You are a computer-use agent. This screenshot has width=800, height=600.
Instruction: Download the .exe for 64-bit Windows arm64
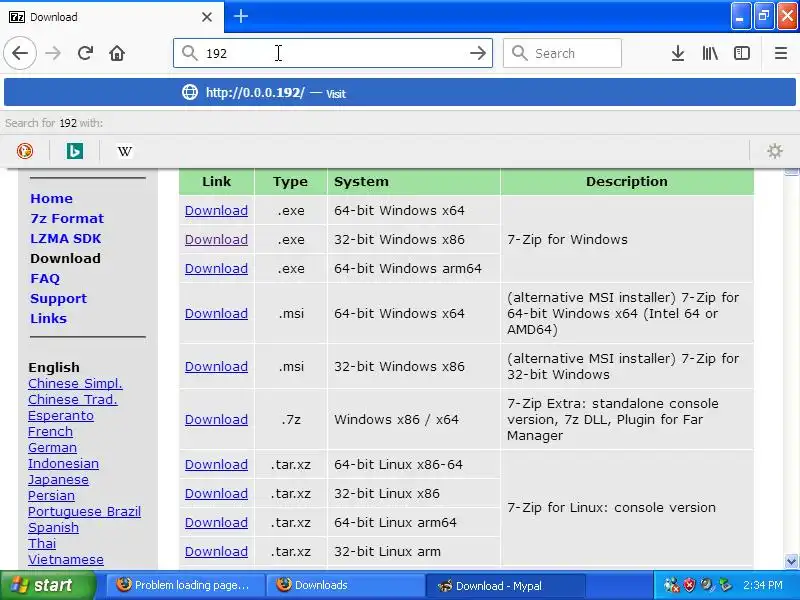pyautogui.click(x=216, y=268)
